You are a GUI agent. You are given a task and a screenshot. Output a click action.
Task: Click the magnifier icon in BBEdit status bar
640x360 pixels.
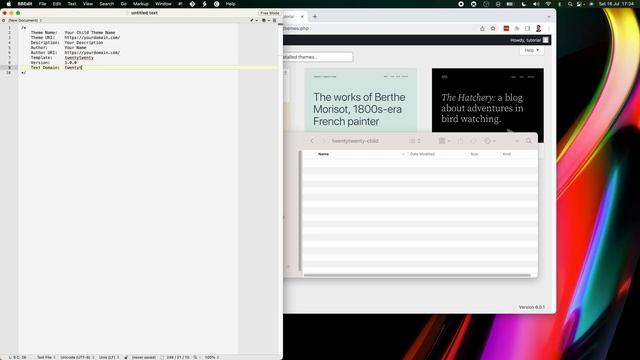pos(196,357)
